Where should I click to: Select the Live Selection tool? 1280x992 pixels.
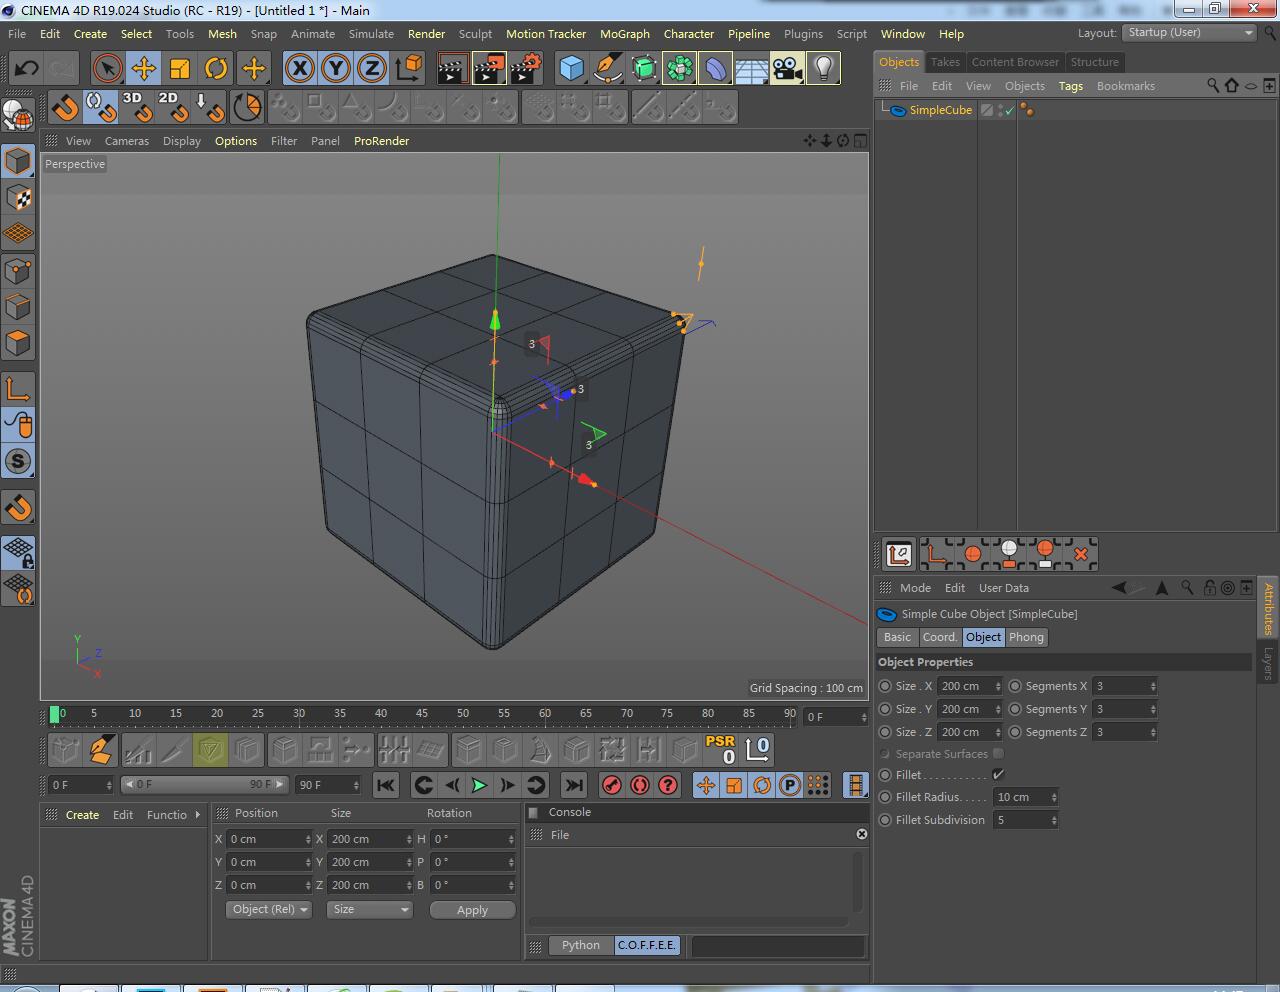tap(106, 68)
